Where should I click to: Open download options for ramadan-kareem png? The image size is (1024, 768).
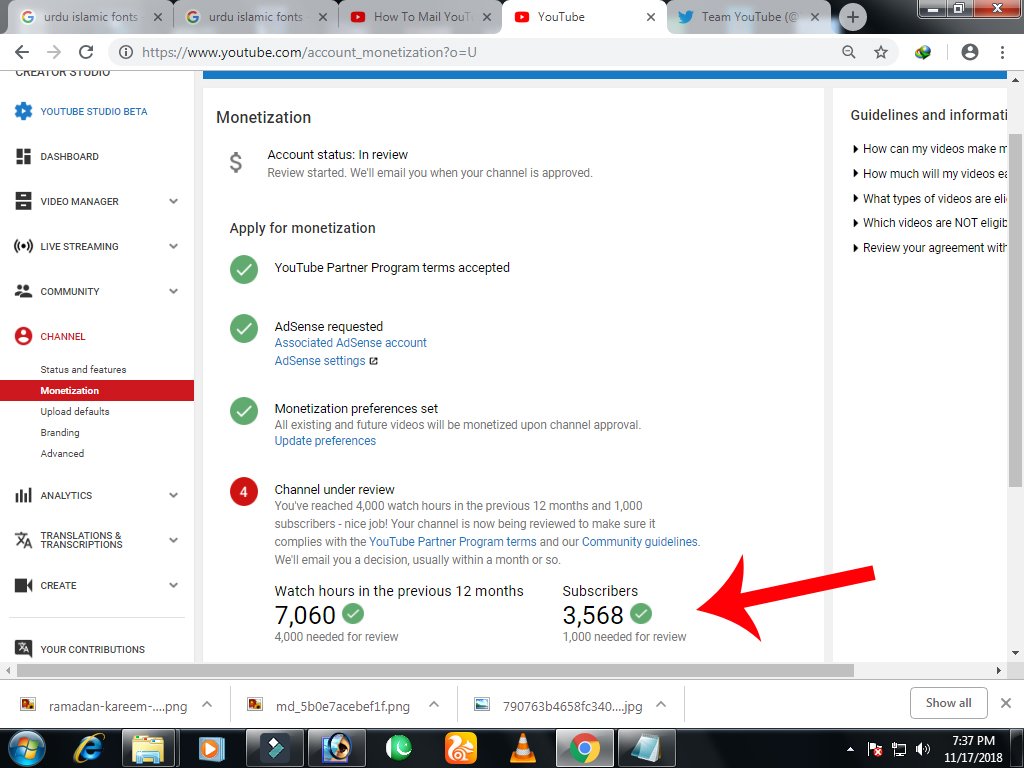(207, 705)
